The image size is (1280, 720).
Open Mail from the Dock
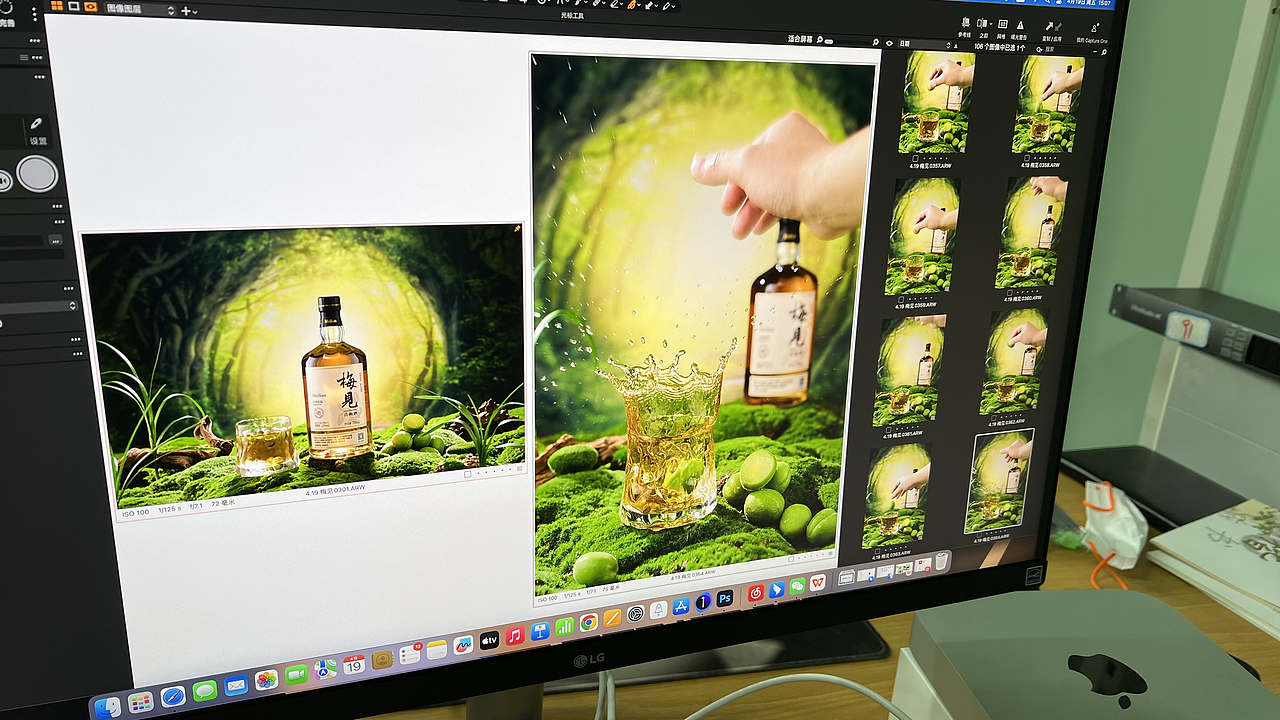235,685
